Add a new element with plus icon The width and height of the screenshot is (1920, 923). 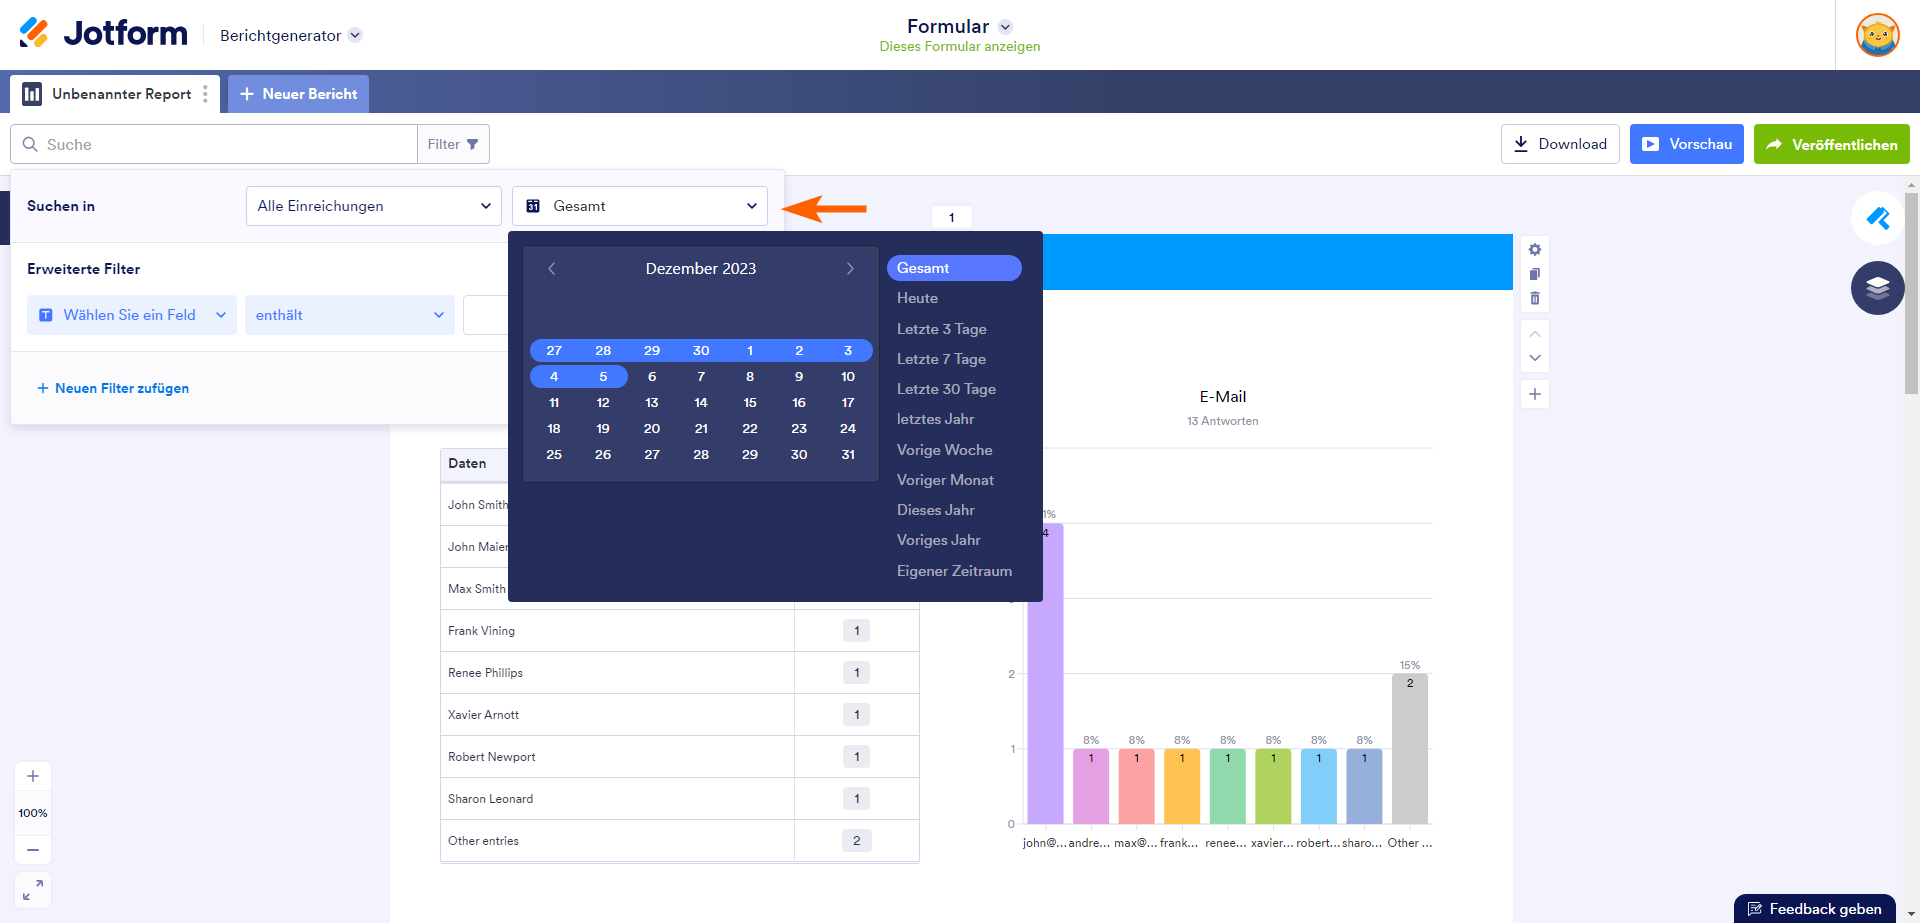[x=1535, y=394]
